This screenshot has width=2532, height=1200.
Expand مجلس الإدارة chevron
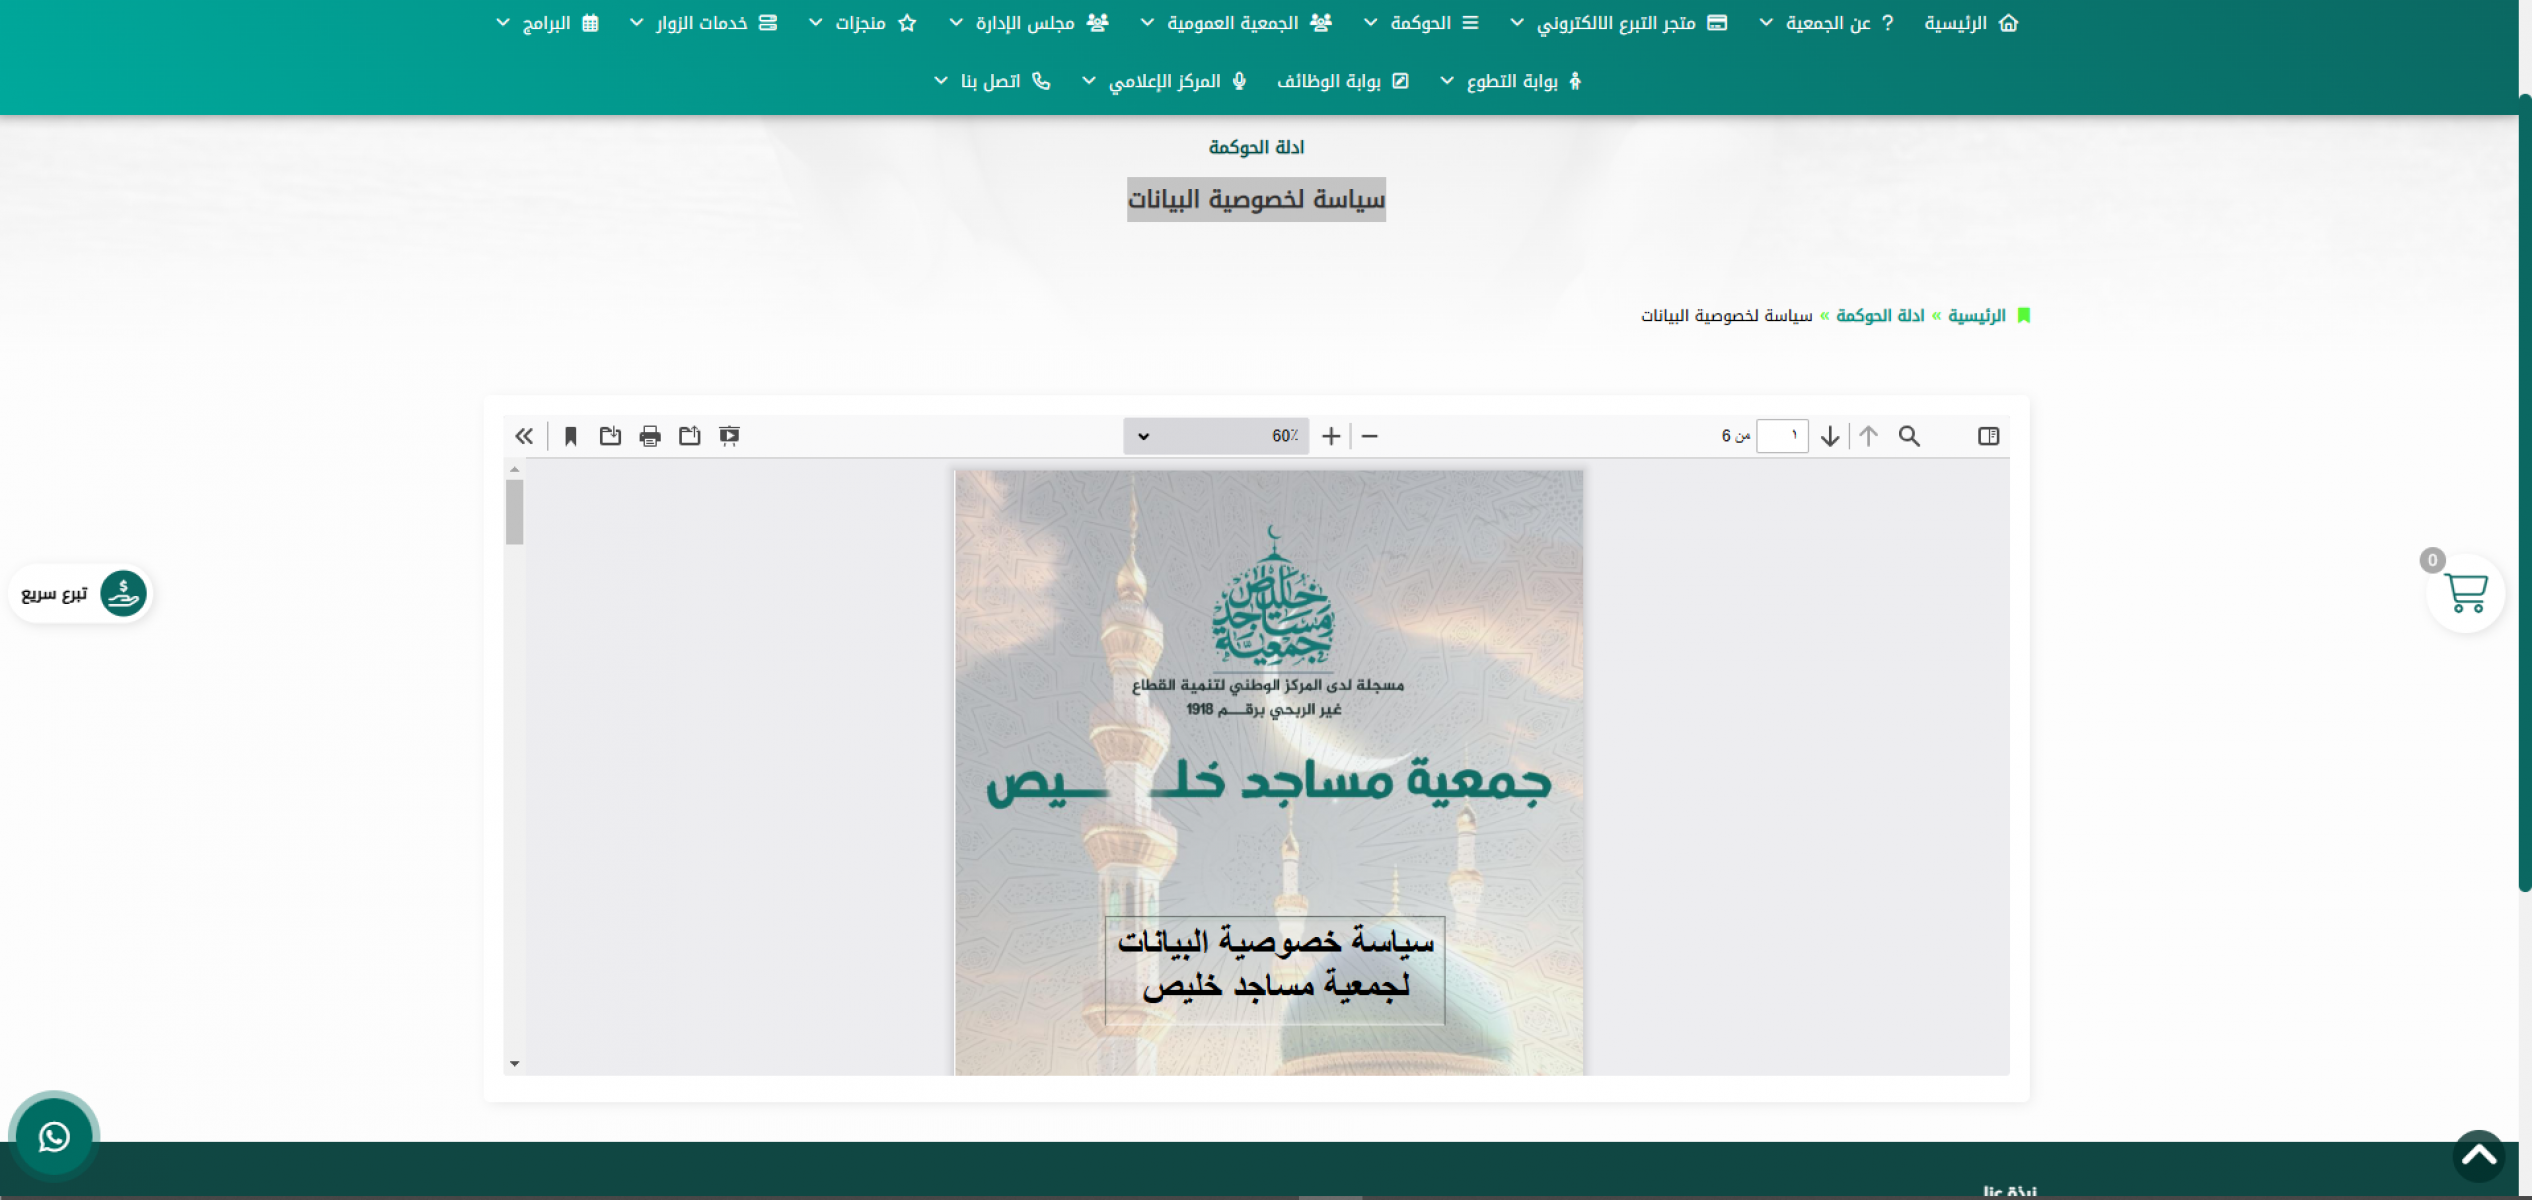pyautogui.click(x=955, y=23)
